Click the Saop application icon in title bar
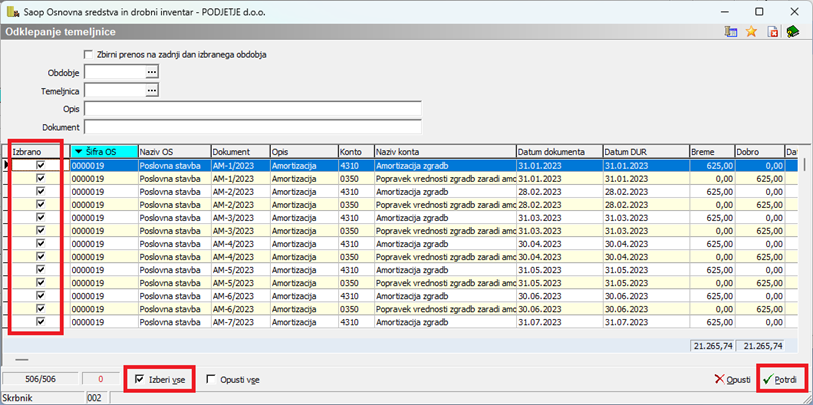 pos(12,11)
